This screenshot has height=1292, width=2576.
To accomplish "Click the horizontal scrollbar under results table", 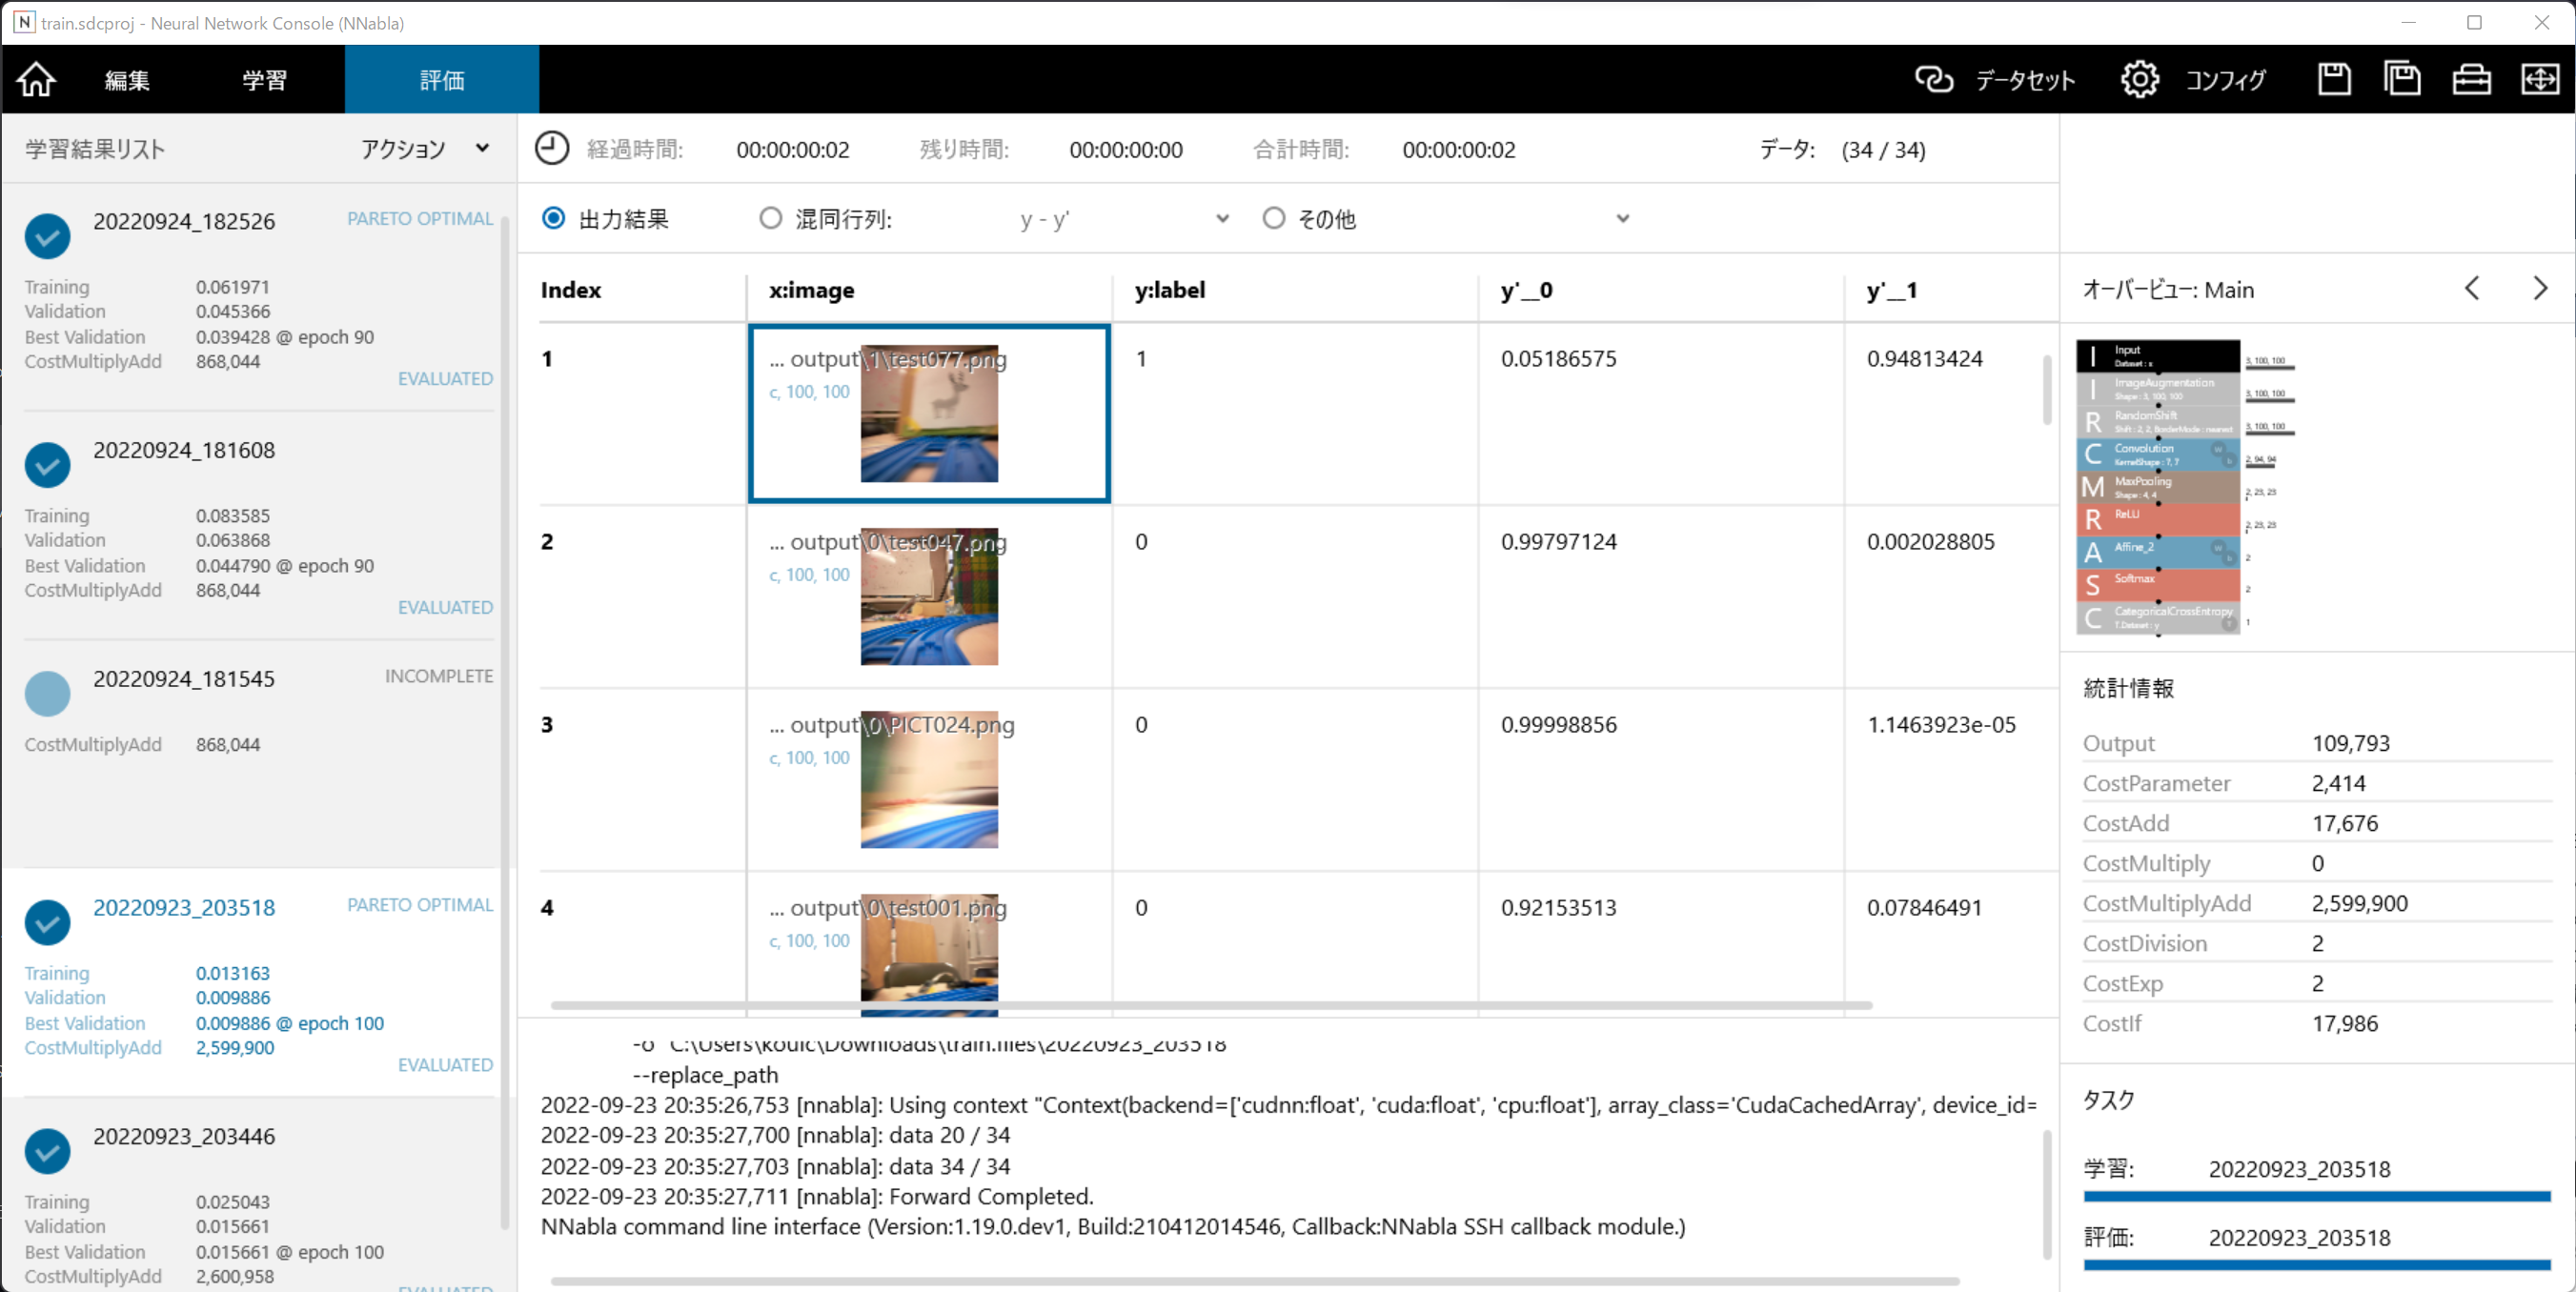I will [x=1210, y=1005].
